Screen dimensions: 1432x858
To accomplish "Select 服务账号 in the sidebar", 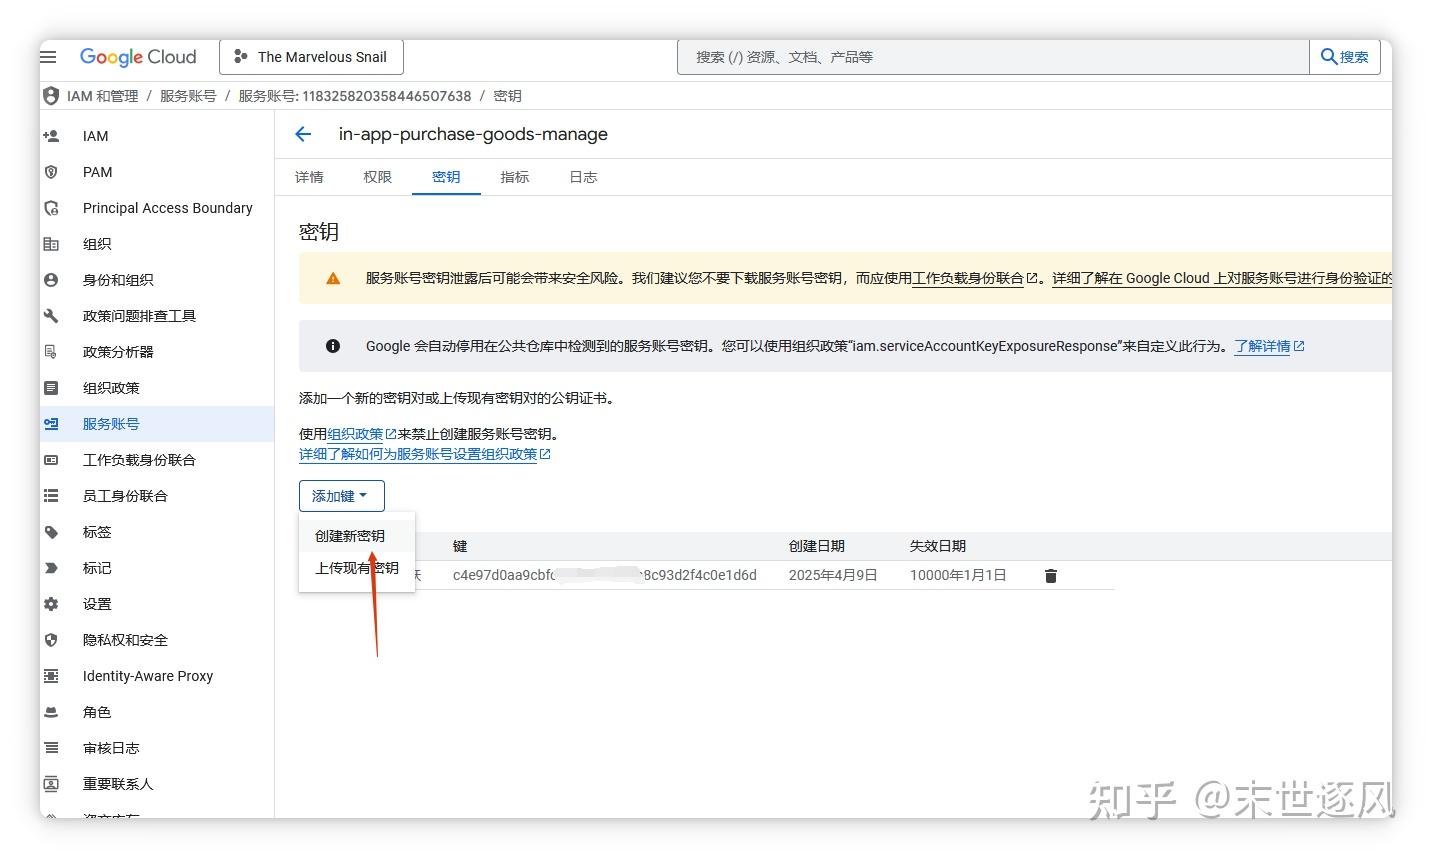I will click(110, 423).
